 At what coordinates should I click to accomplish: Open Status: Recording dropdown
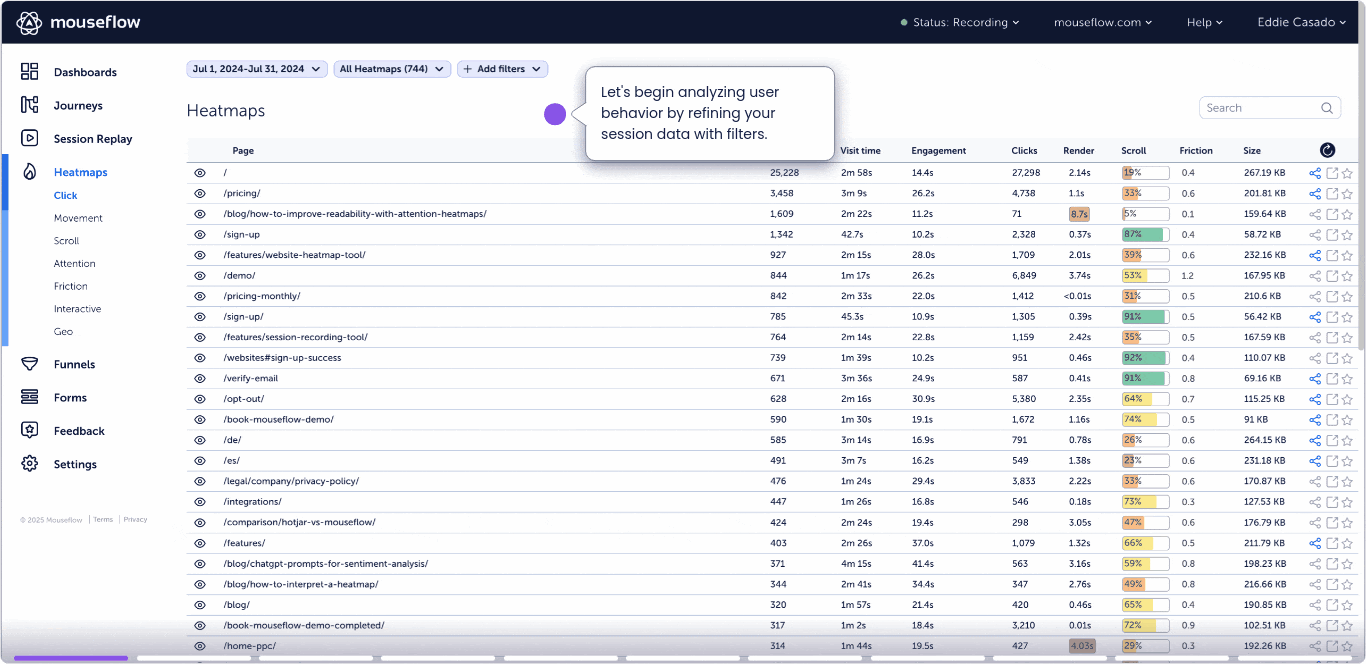point(959,22)
